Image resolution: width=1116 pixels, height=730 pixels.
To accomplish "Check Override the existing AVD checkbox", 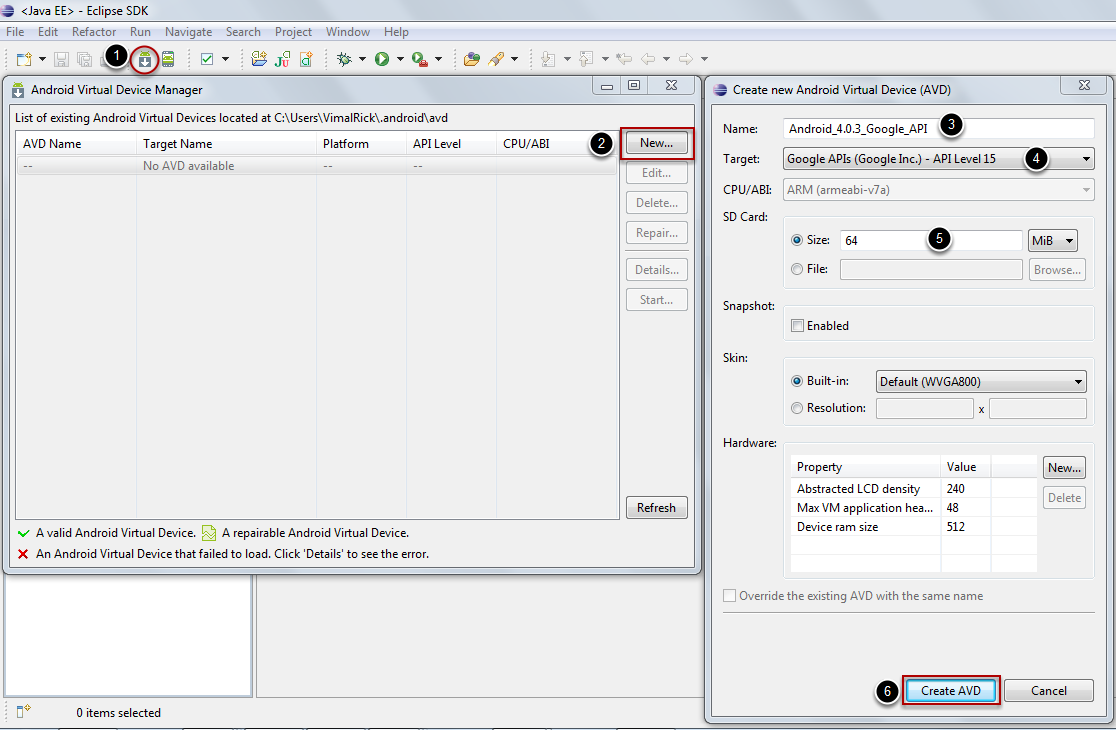I will (x=730, y=596).
